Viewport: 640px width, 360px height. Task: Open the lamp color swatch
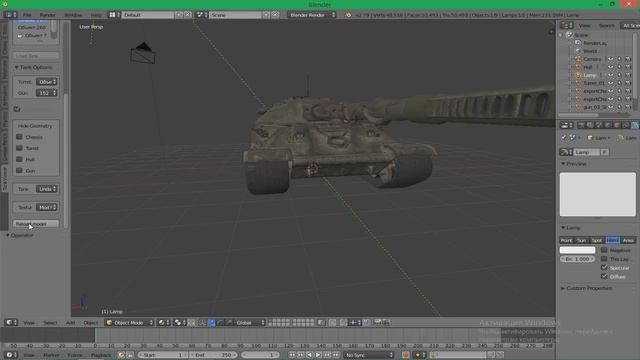[577, 250]
